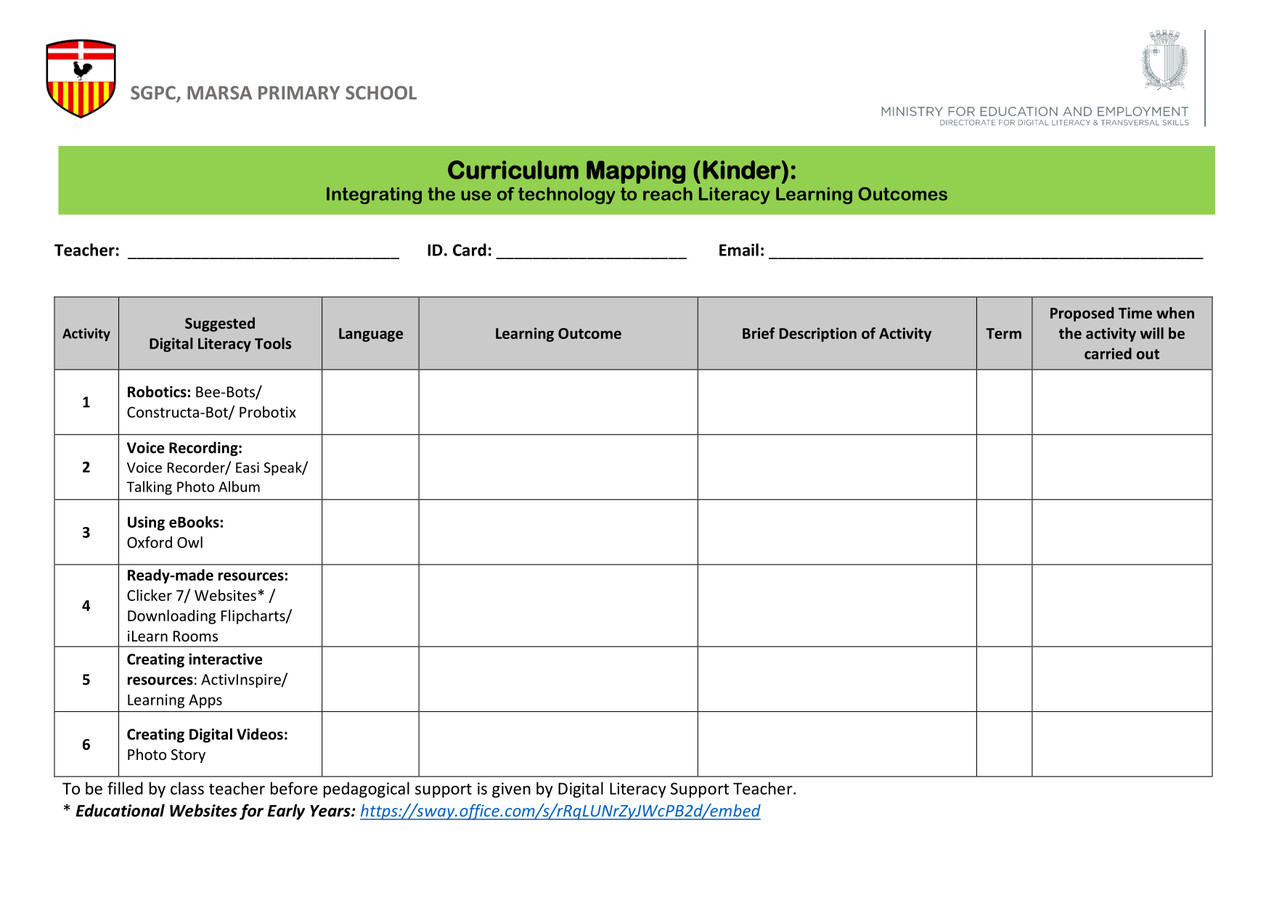Image resolution: width=1274 pixels, height=900 pixels.
Task: Click the Proposed Time cell for Digital Videos row
Action: [1122, 744]
